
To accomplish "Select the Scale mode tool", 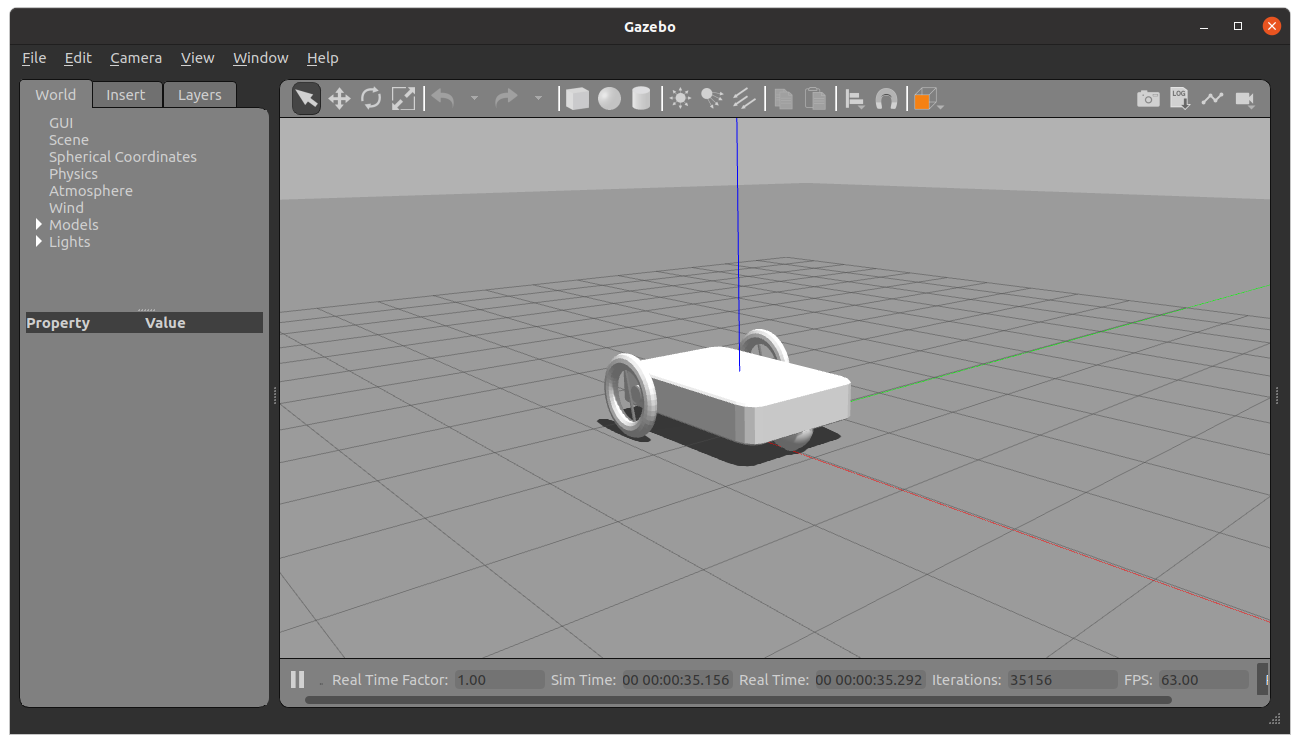I will click(x=403, y=98).
